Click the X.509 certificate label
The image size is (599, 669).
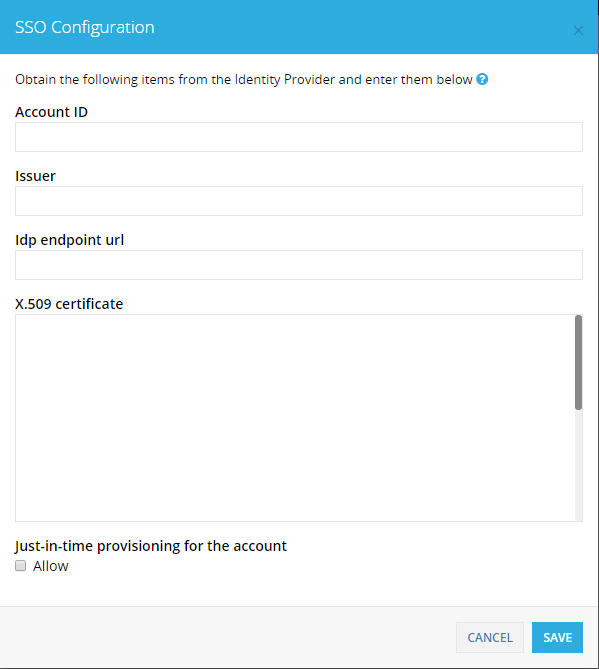(69, 304)
